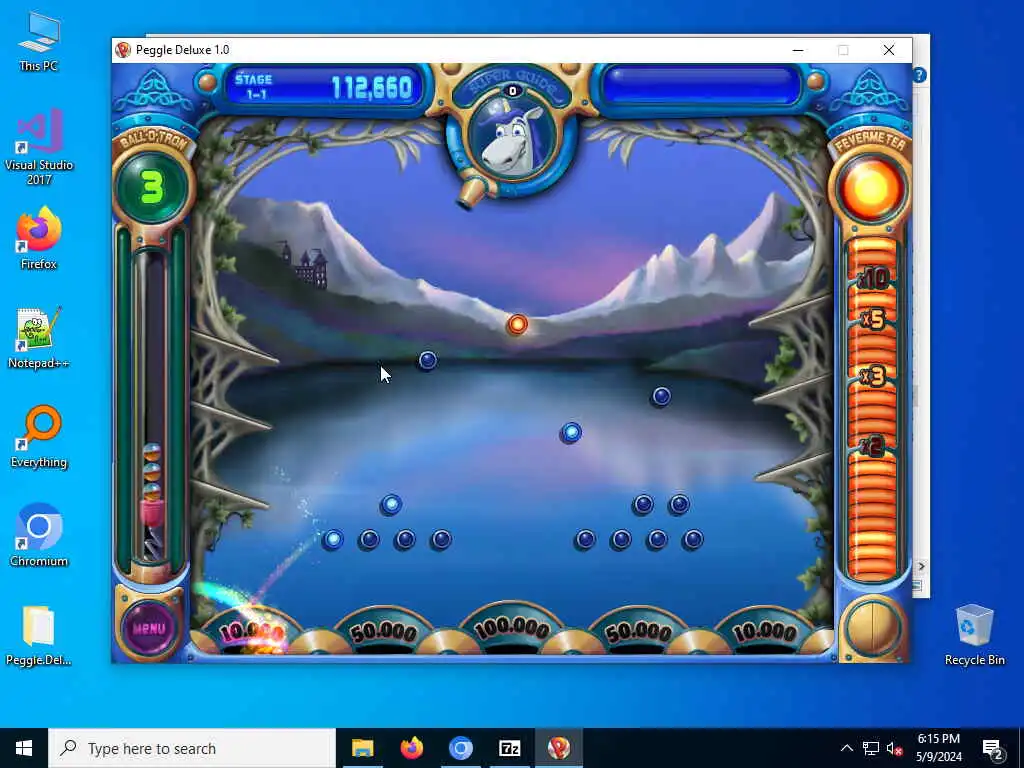The height and width of the screenshot is (768, 1024).
Task: Open the Windows Start menu
Action: click(x=24, y=748)
